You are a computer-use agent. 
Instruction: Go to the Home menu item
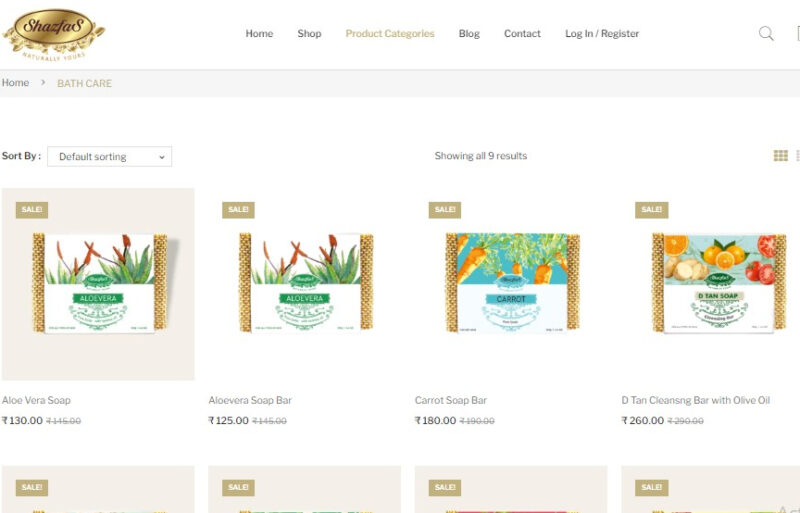click(x=259, y=34)
